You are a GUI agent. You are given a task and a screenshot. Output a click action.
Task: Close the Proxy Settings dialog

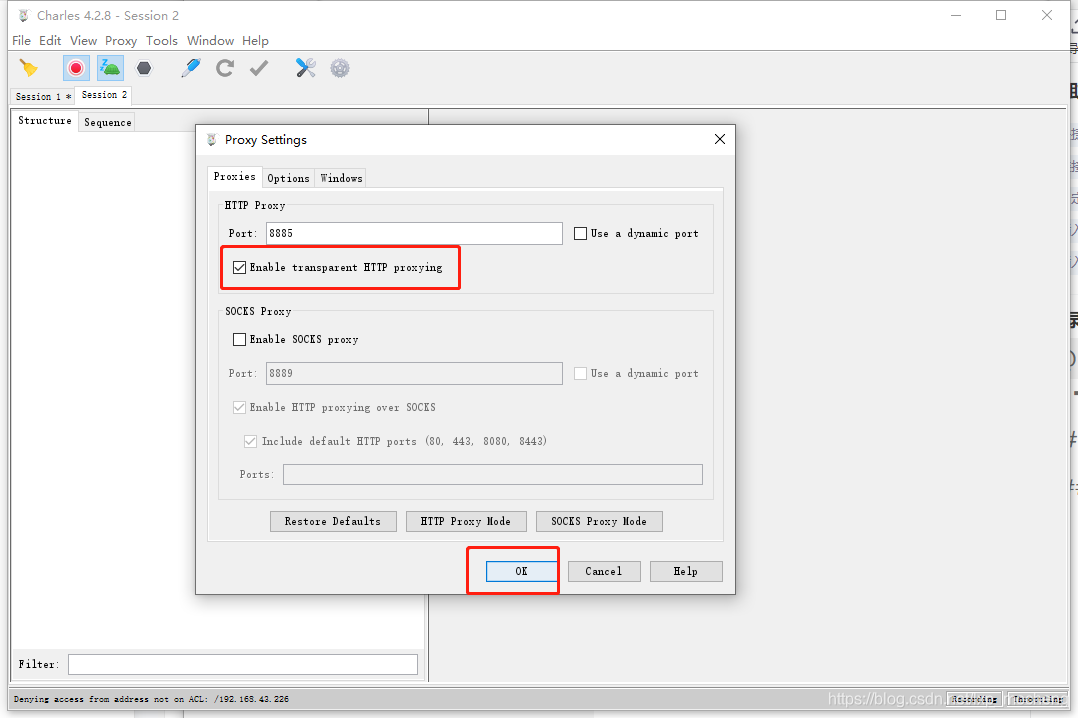(x=720, y=139)
